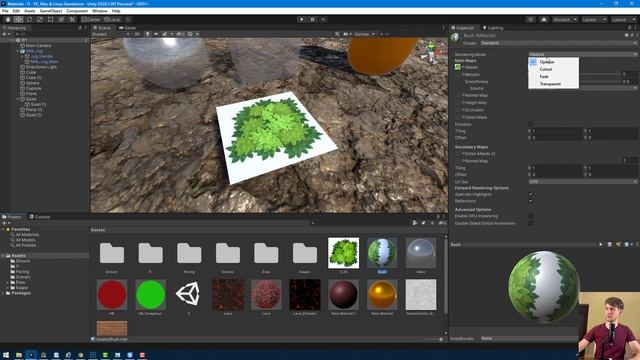The height and width of the screenshot is (360, 640).
Task: Choose Cutout rendering mode
Action: (553, 69)
